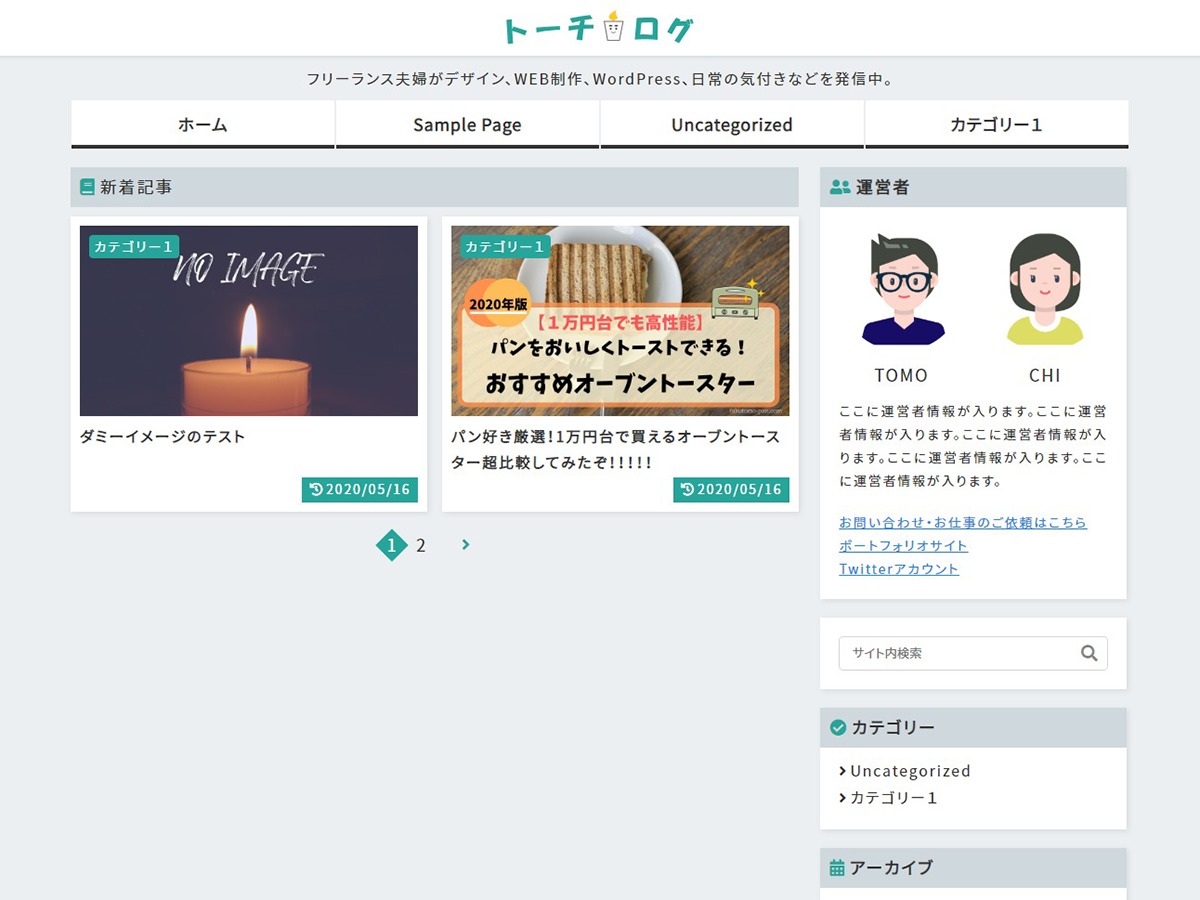
Task: Click the site tagline フリーランス夫婦が text
Action: tap(600, 78)
